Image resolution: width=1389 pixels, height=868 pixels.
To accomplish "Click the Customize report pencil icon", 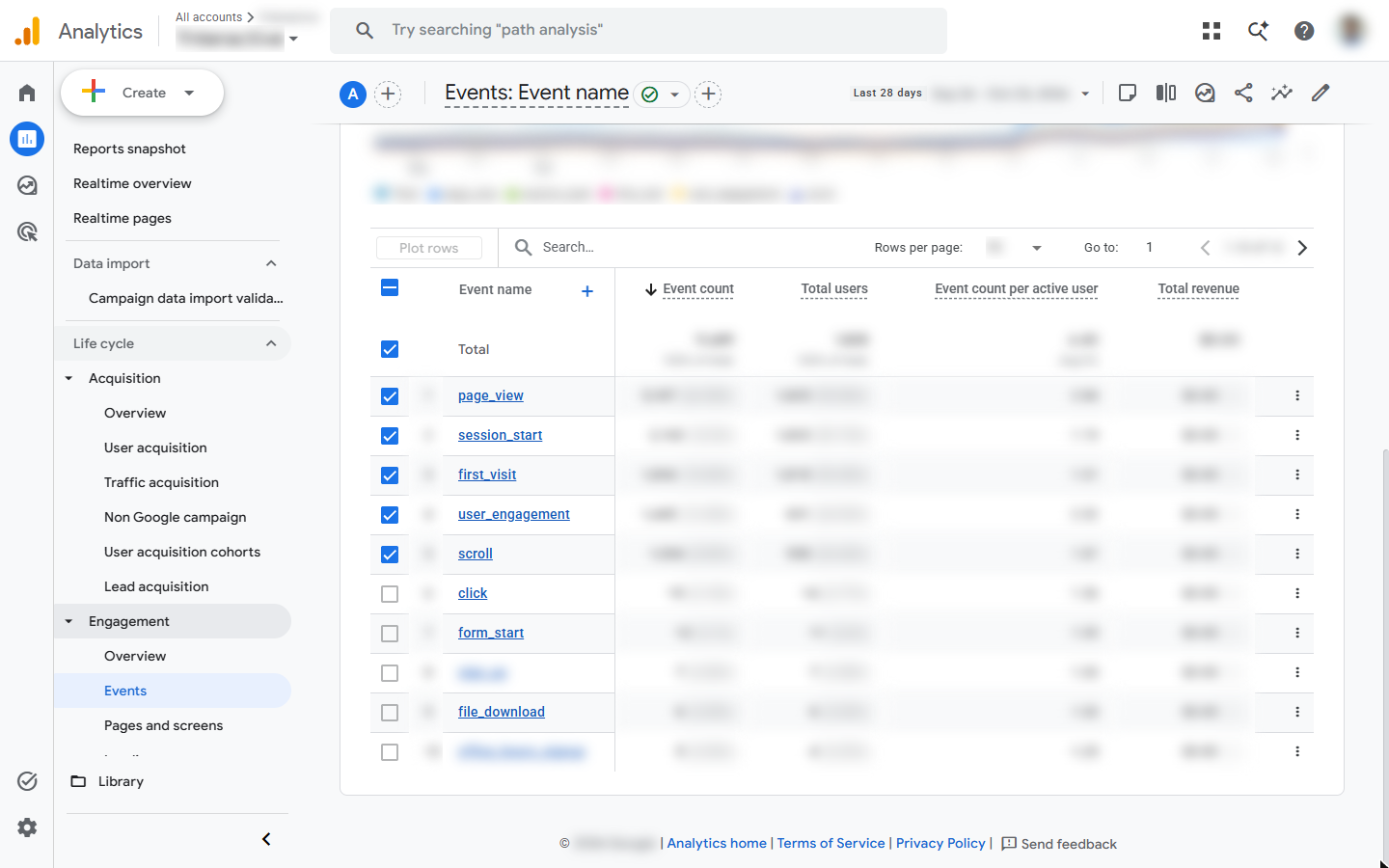I will pyautogui.click(x=1321, y=93).
